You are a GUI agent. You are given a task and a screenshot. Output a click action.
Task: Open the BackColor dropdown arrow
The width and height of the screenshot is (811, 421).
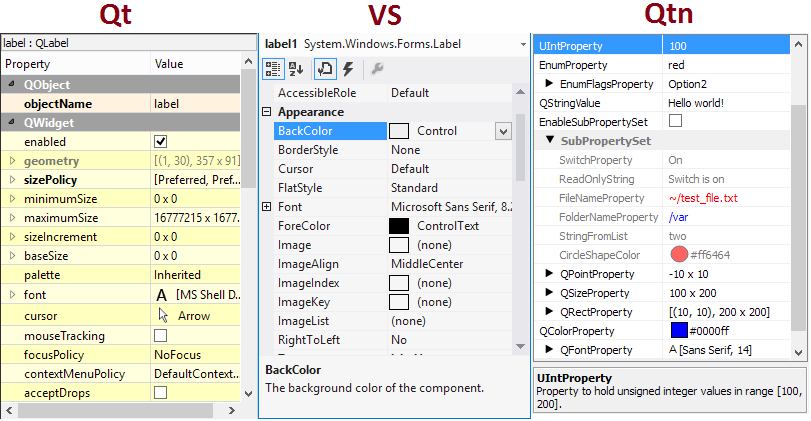pos(503,131)
